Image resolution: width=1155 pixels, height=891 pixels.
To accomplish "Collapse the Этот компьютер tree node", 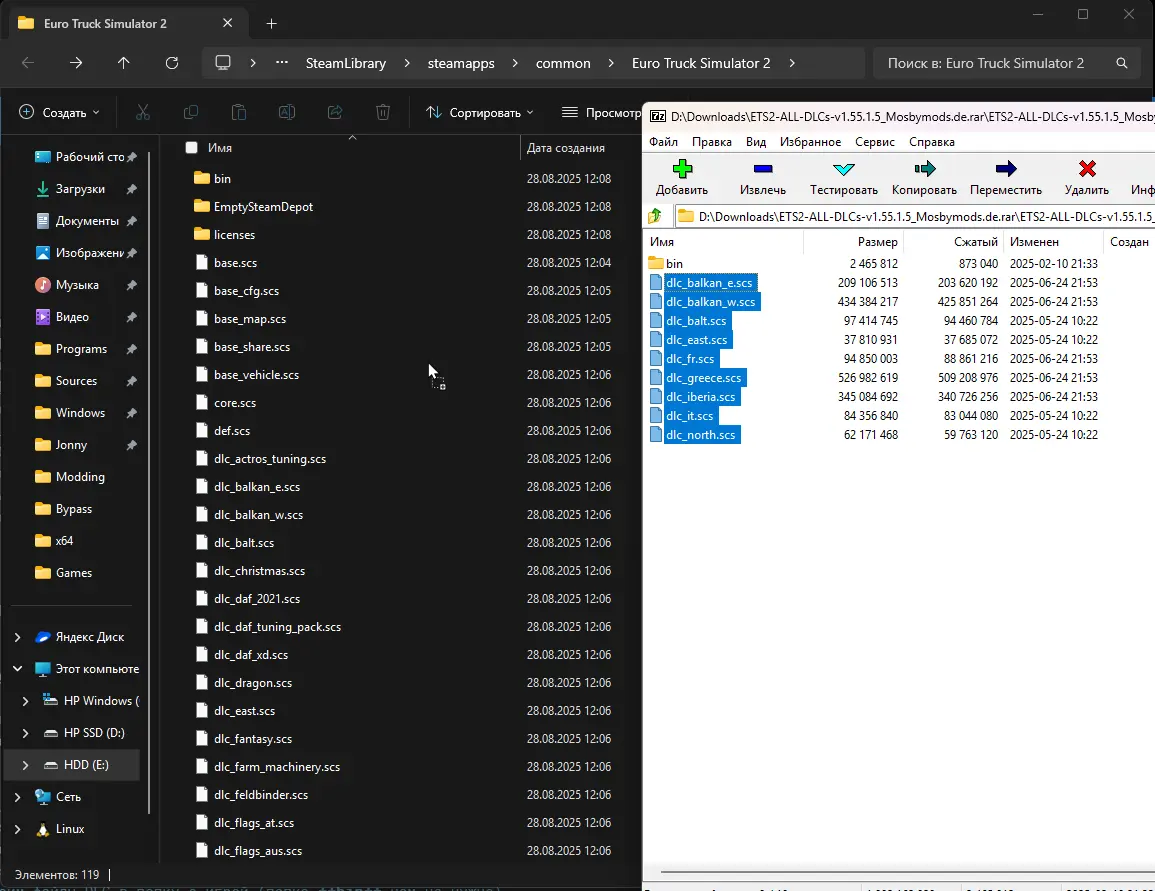I will 17,669.
